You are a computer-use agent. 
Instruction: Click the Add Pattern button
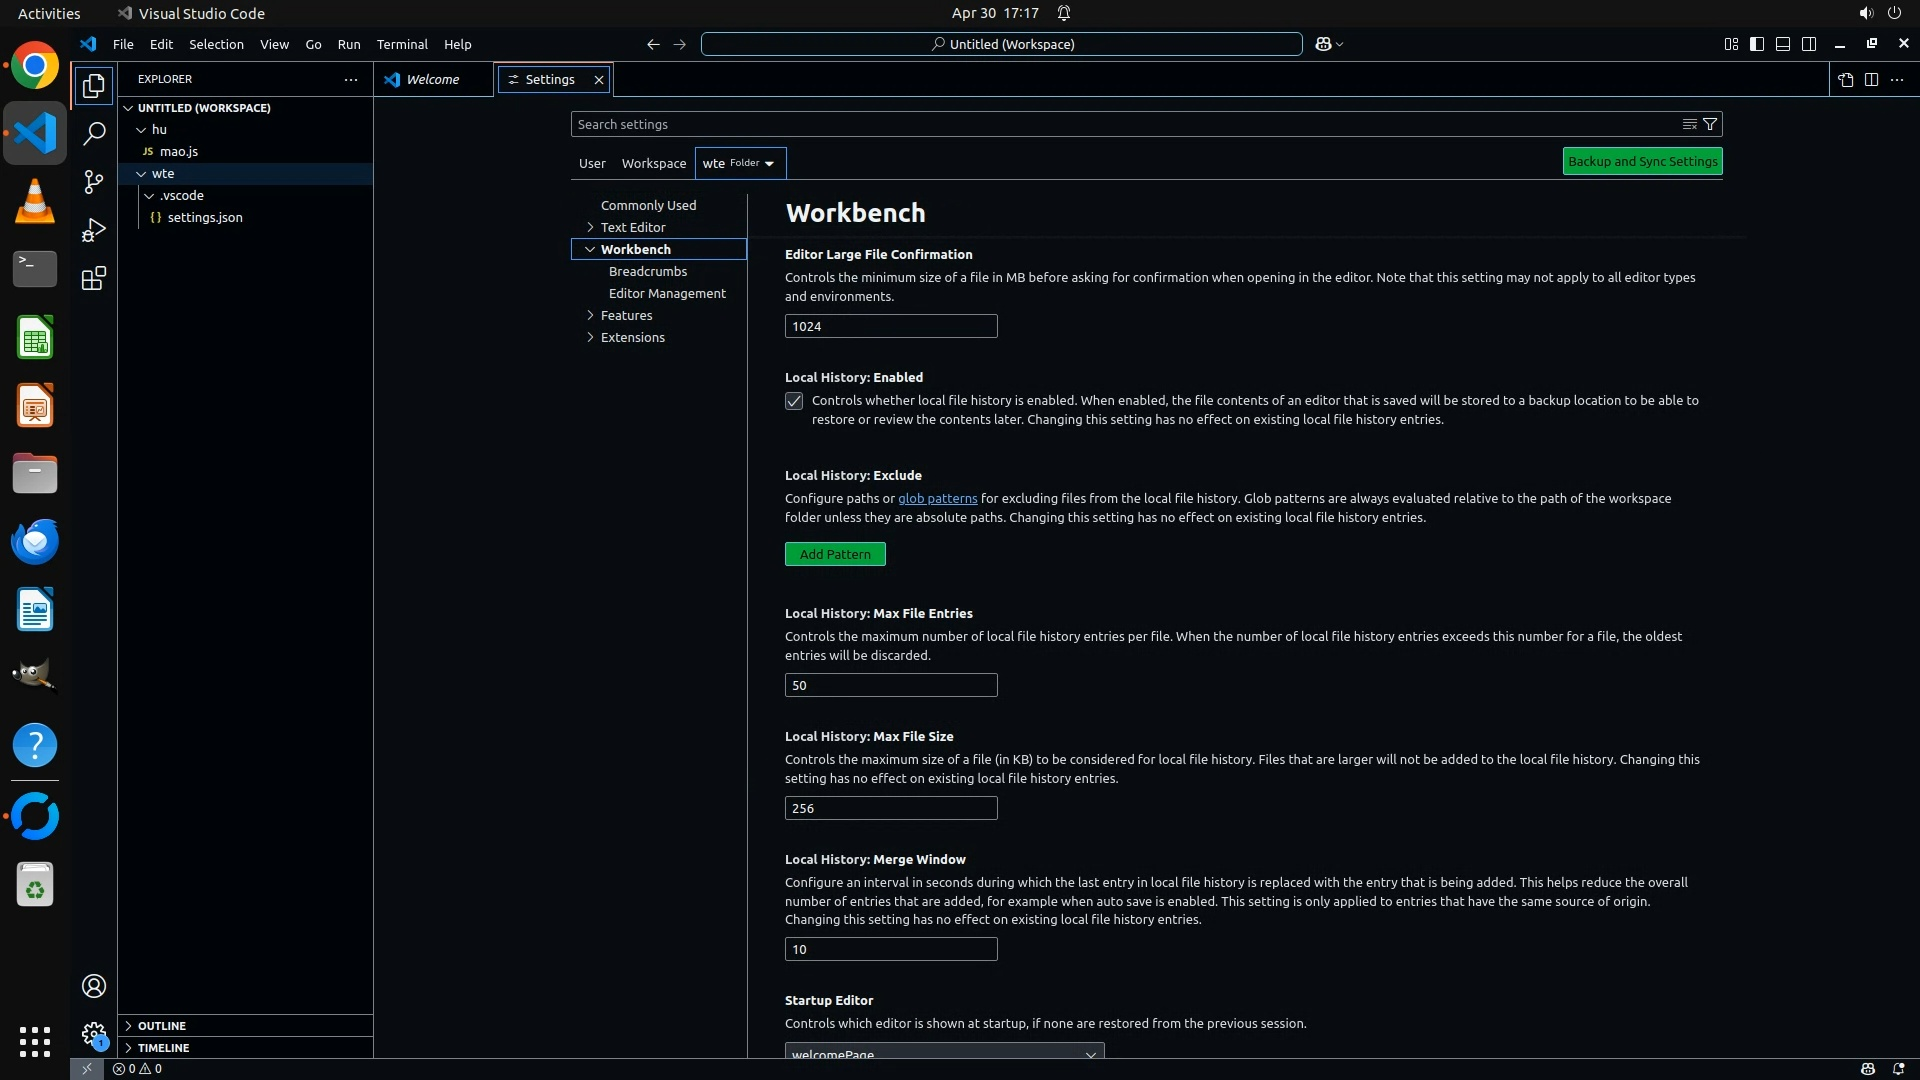835,554
